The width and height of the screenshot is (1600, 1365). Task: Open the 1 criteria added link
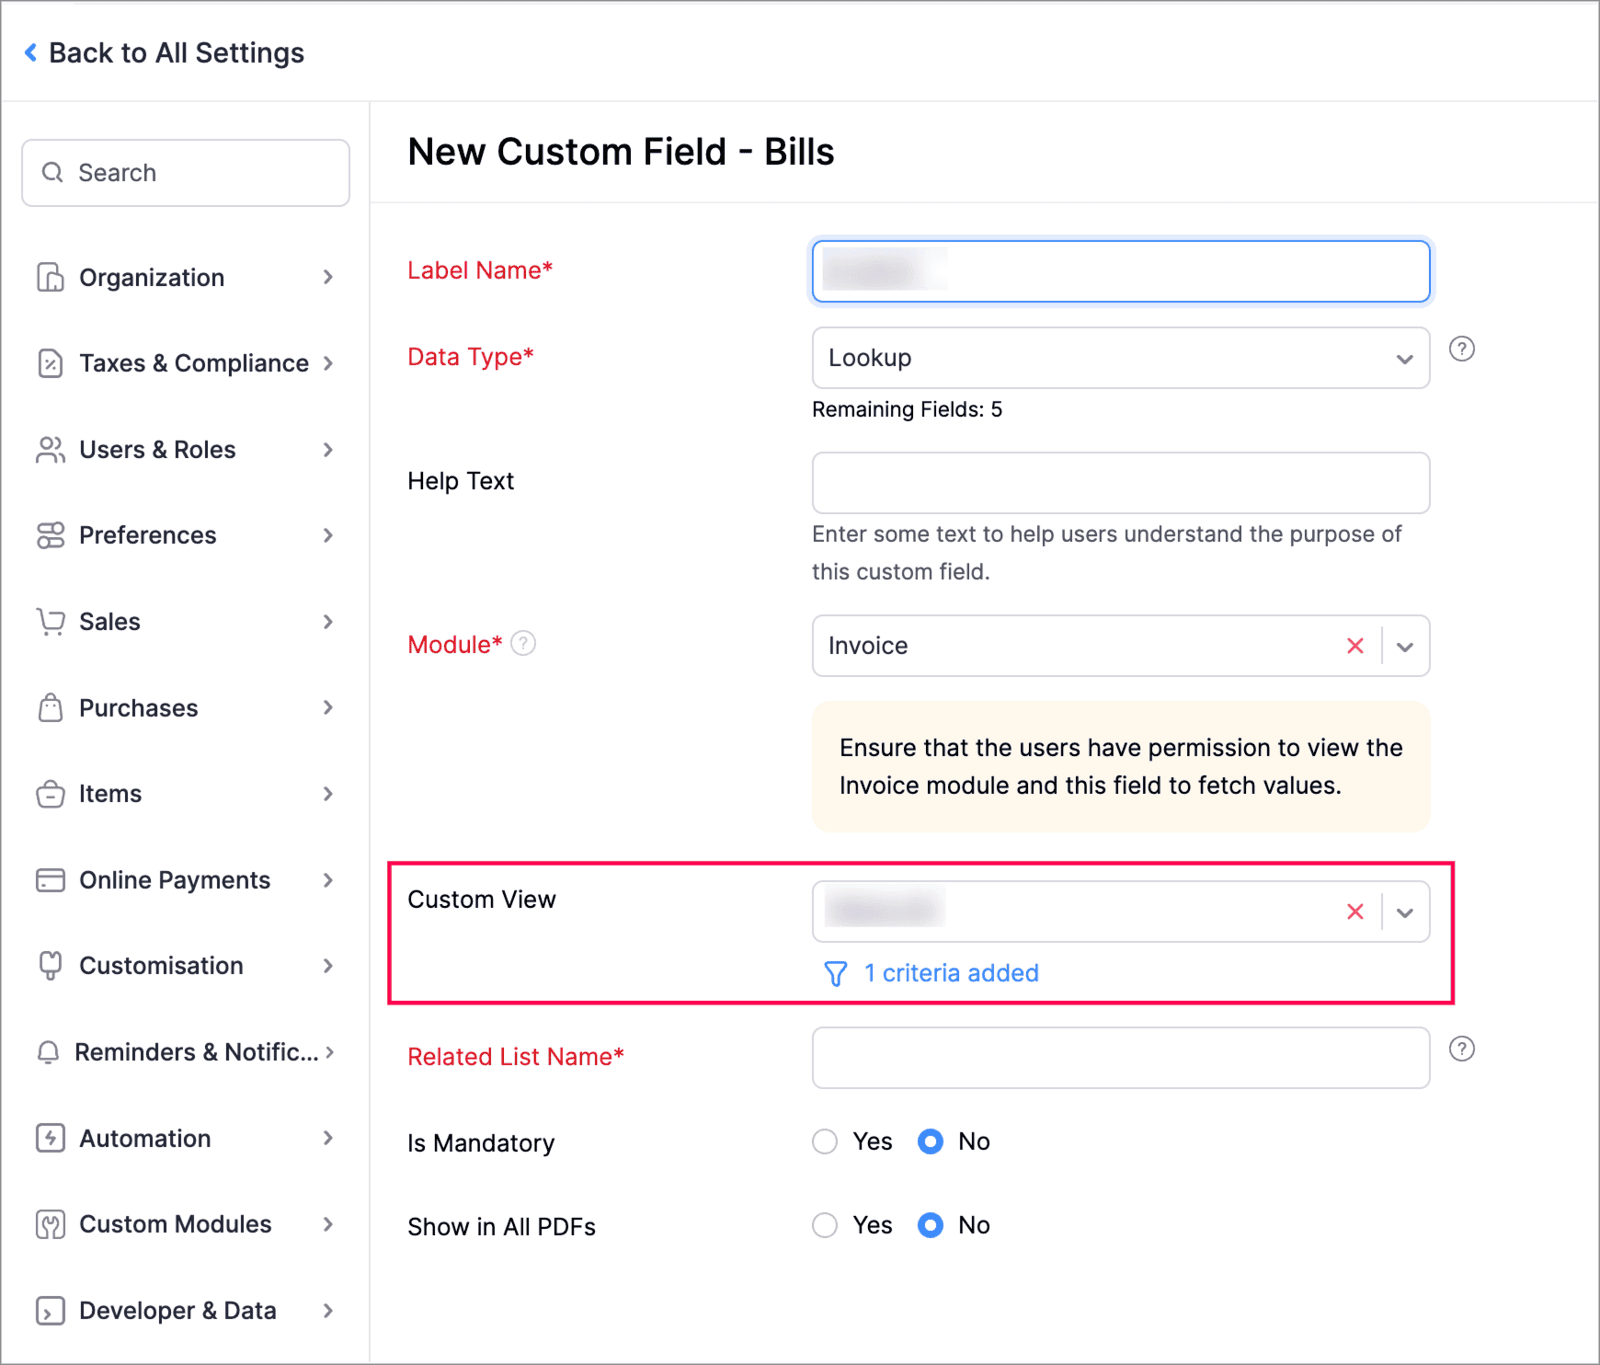click(951, 973)
